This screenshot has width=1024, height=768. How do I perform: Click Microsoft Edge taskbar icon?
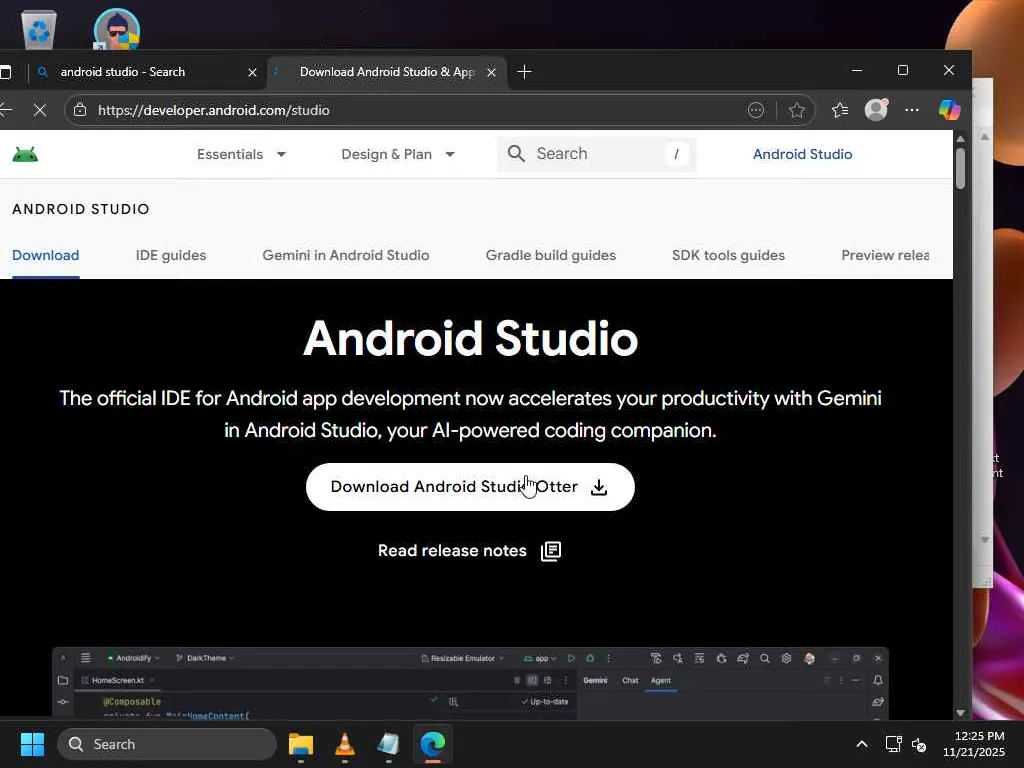(x=432, y=744)
